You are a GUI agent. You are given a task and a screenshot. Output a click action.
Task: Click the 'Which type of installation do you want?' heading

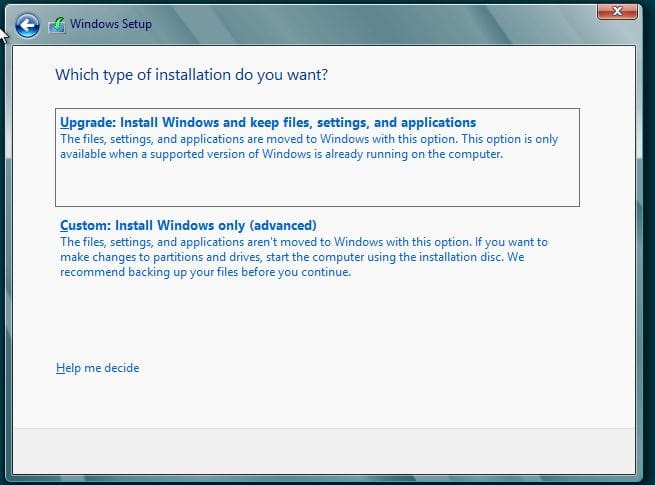tap(192, 75)
